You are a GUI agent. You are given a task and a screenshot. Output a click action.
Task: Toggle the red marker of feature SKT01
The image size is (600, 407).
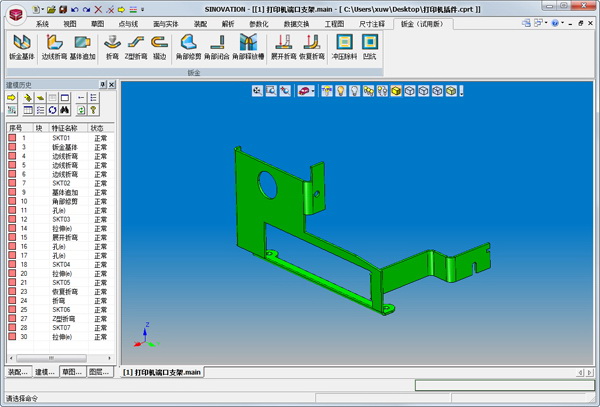click(x=11, y=138)
